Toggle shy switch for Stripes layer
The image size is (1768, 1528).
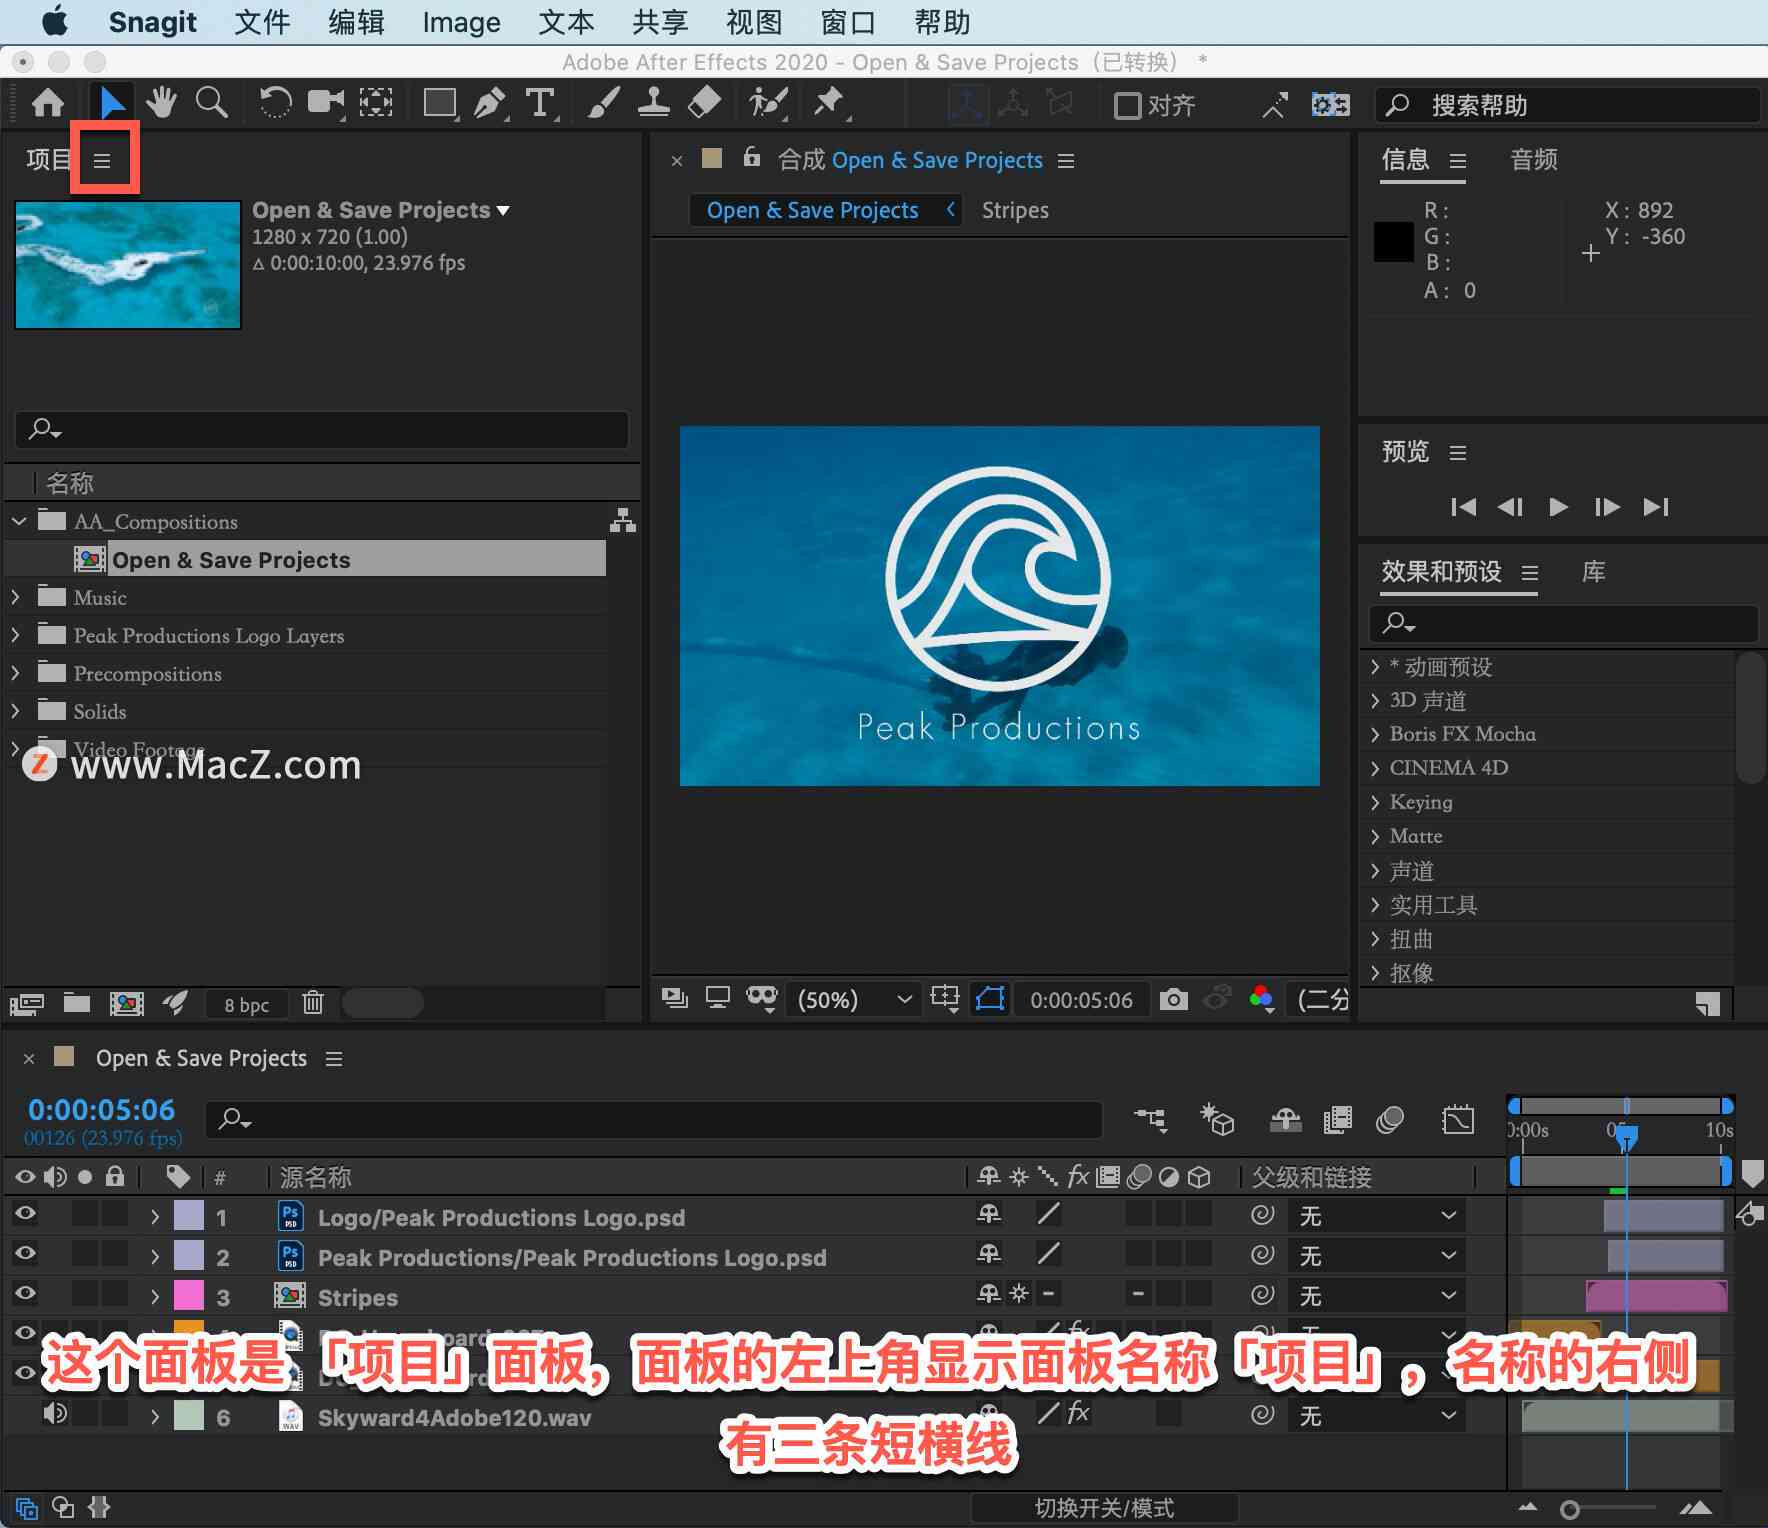(989, 1294)
